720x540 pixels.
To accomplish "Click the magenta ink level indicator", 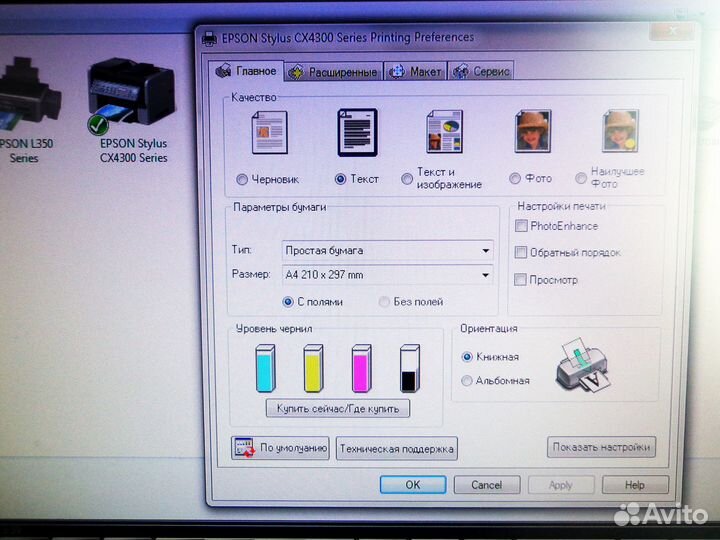I will 362,368.
